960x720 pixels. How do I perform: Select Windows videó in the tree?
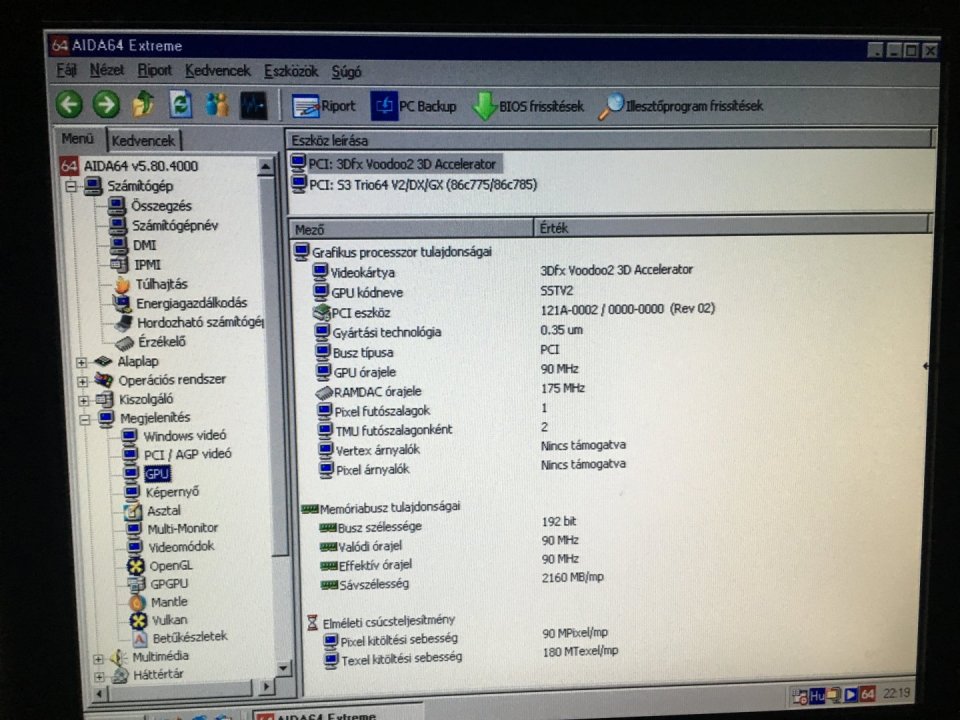tap(174, 435)
